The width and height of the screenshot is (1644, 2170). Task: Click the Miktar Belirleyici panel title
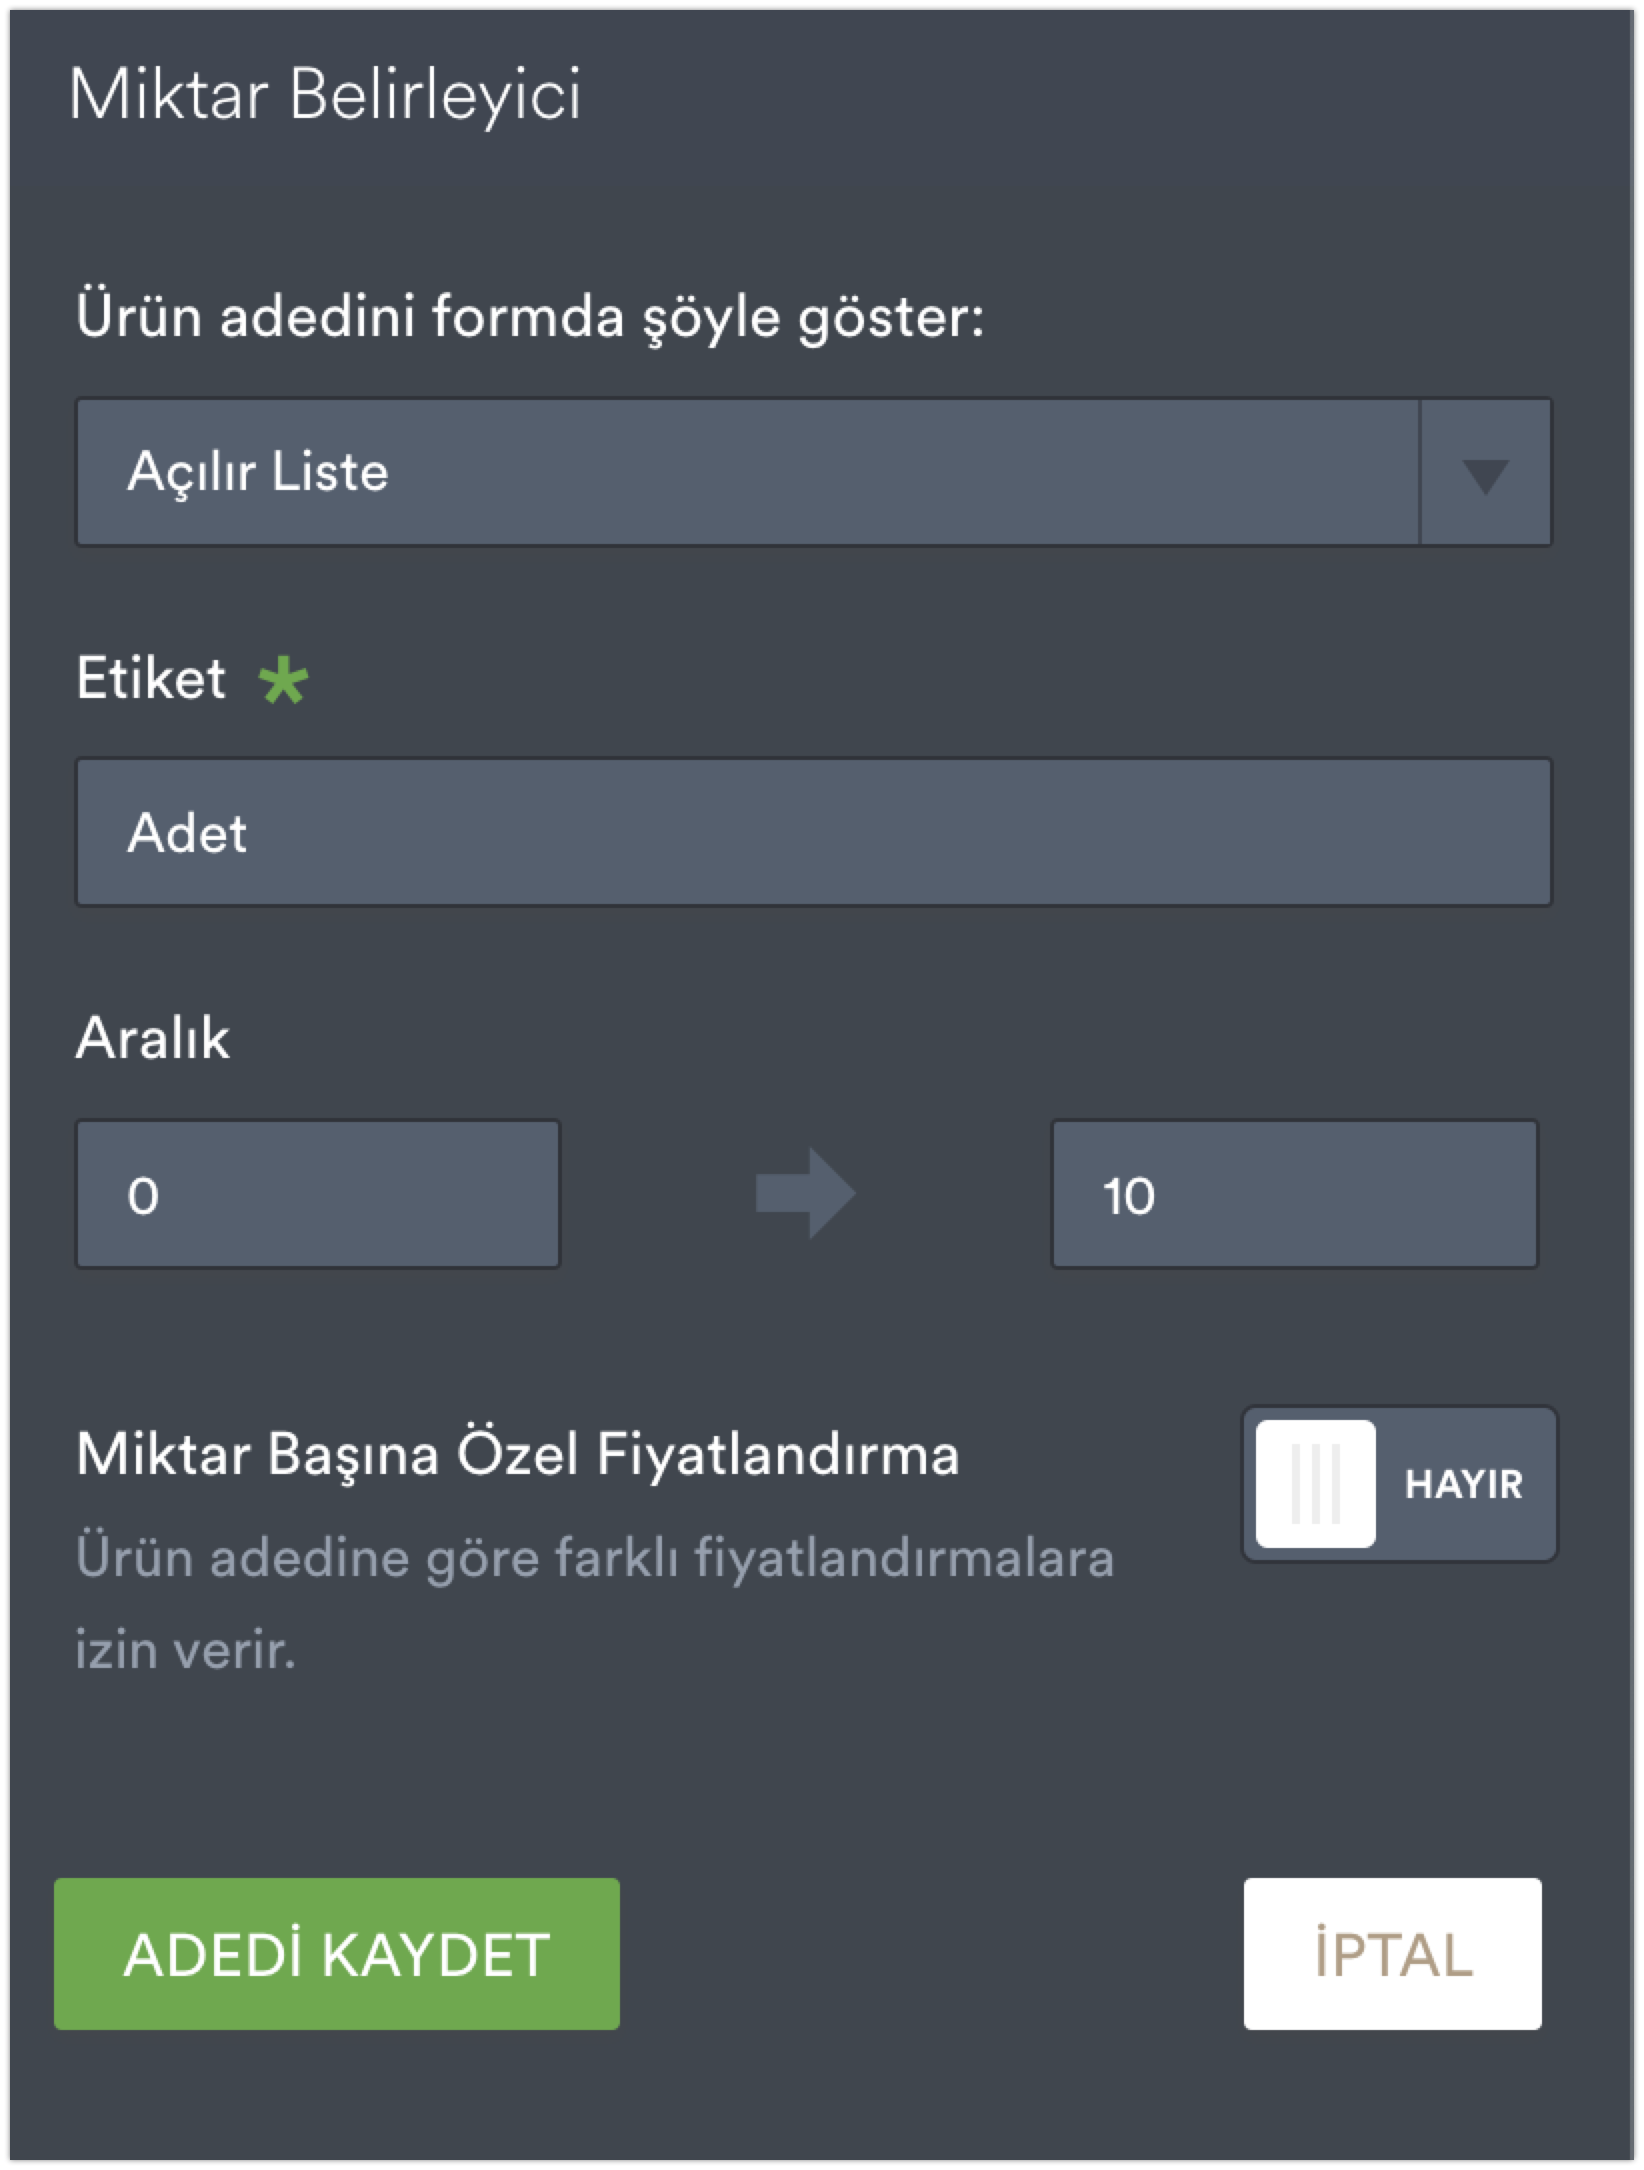pyautogui.click(x=325, y=97)
